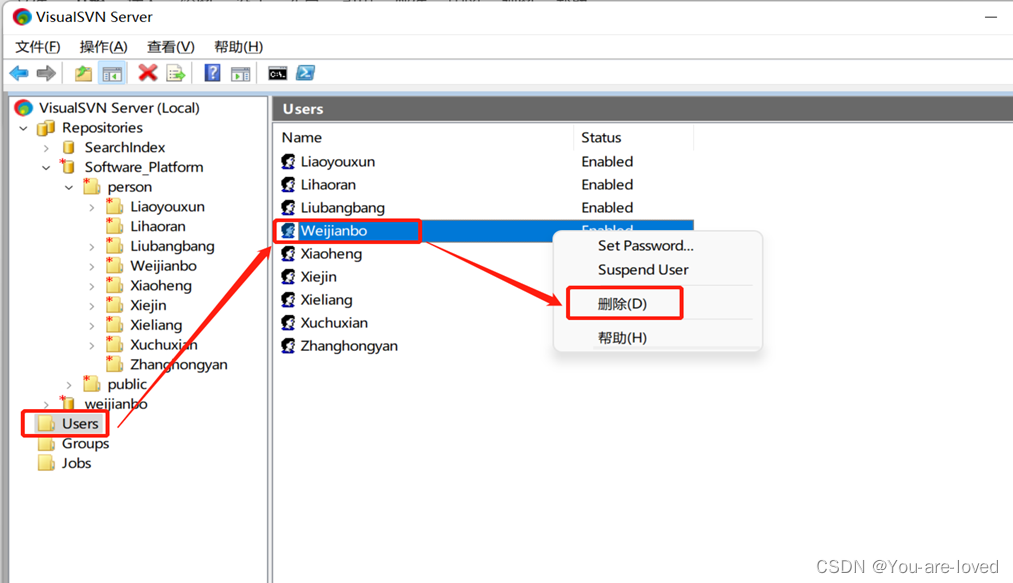Toggle the console tree pane toolbar icon
This screenshot has height=583, width=1013.
(112, 73)
